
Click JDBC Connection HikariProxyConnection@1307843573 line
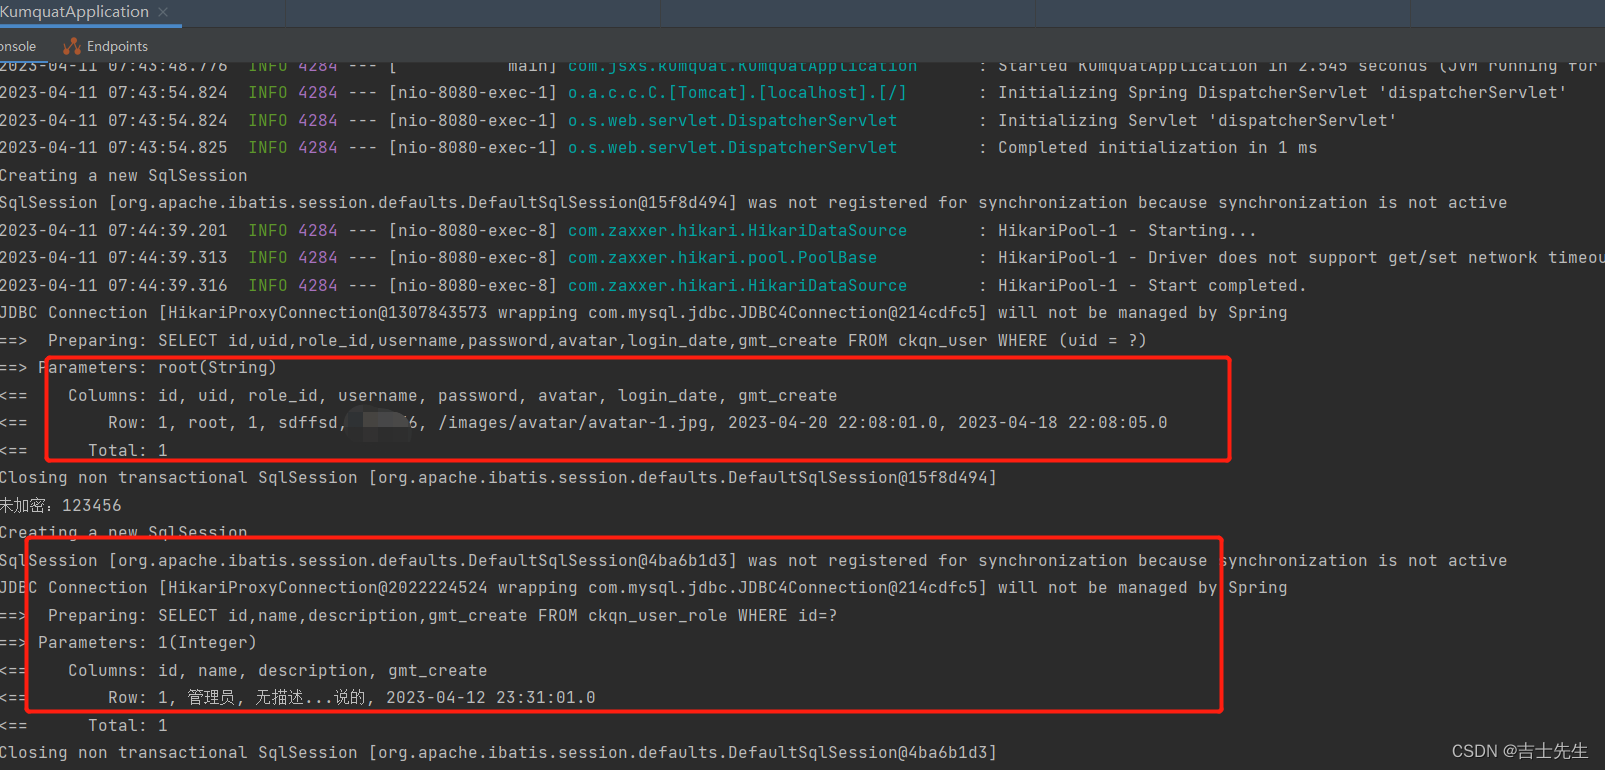coord(643,312)
